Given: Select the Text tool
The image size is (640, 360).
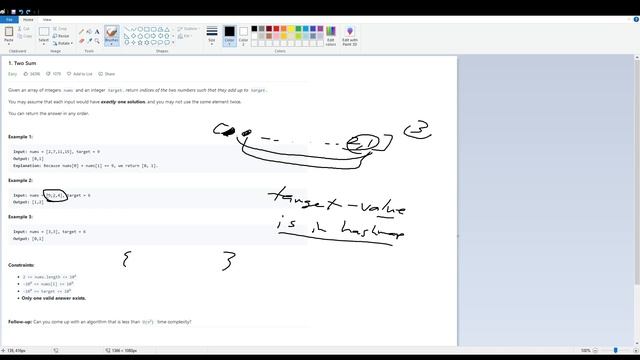Looking at the screenshot, I should (x=97, y=31).
